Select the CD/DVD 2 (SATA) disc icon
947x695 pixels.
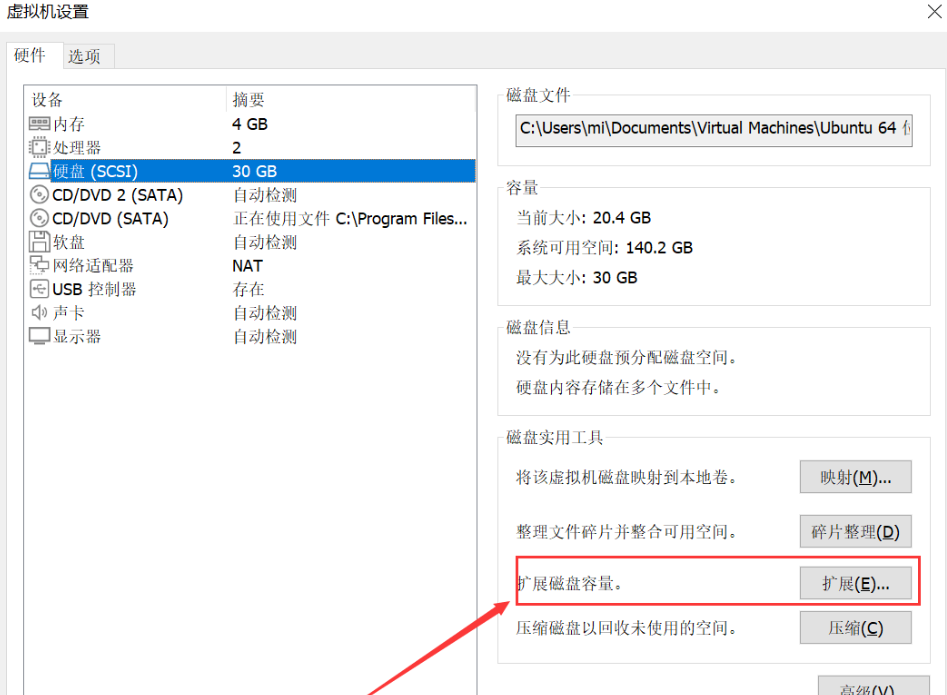pos(40,195)
